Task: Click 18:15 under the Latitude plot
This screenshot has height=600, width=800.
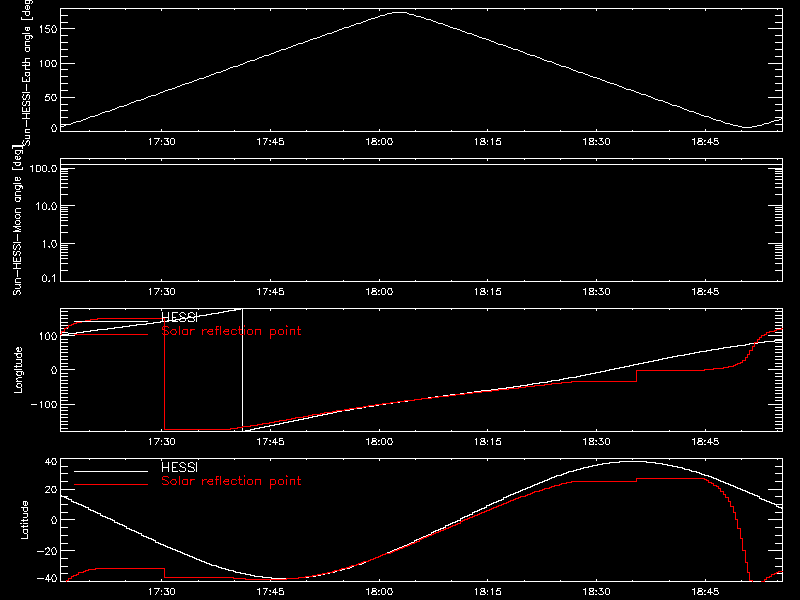Action: (488, 592)
